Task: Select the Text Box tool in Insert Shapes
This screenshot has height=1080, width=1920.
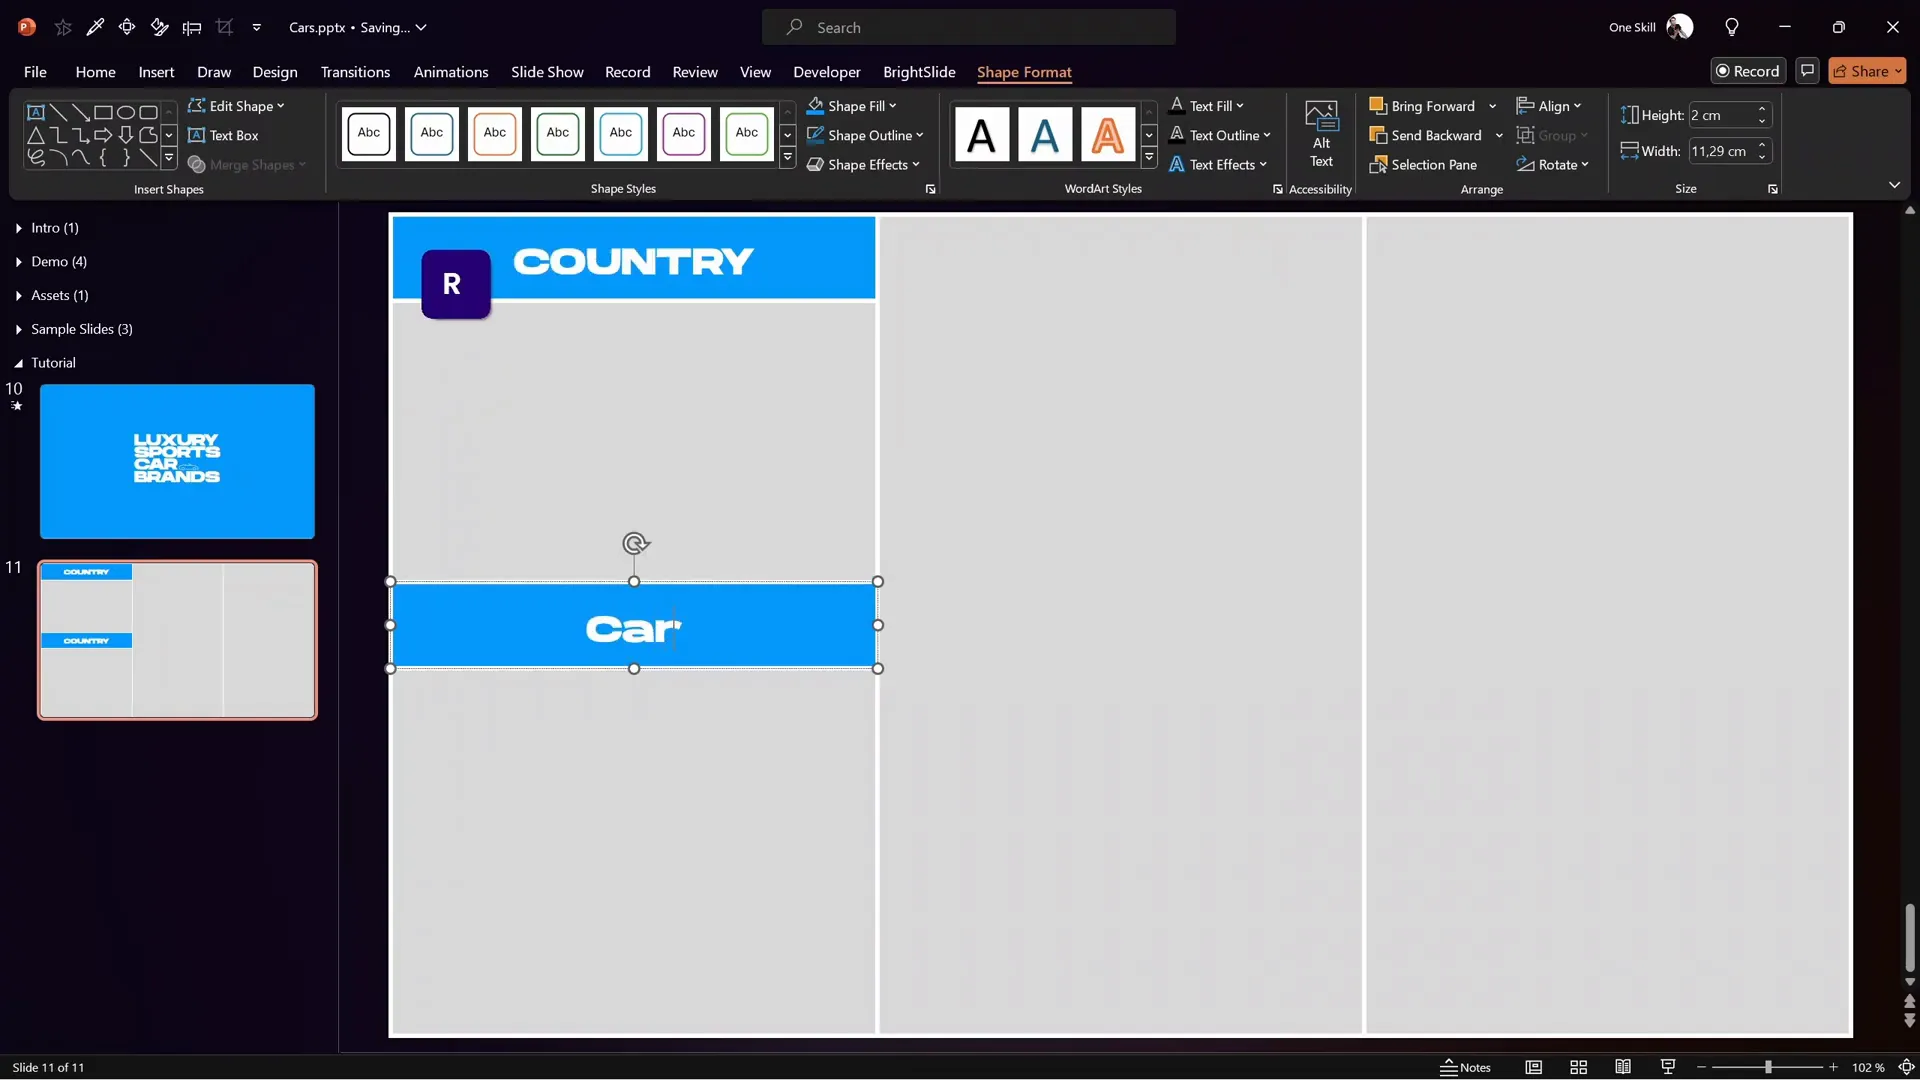Action: [x=234, y=135]
